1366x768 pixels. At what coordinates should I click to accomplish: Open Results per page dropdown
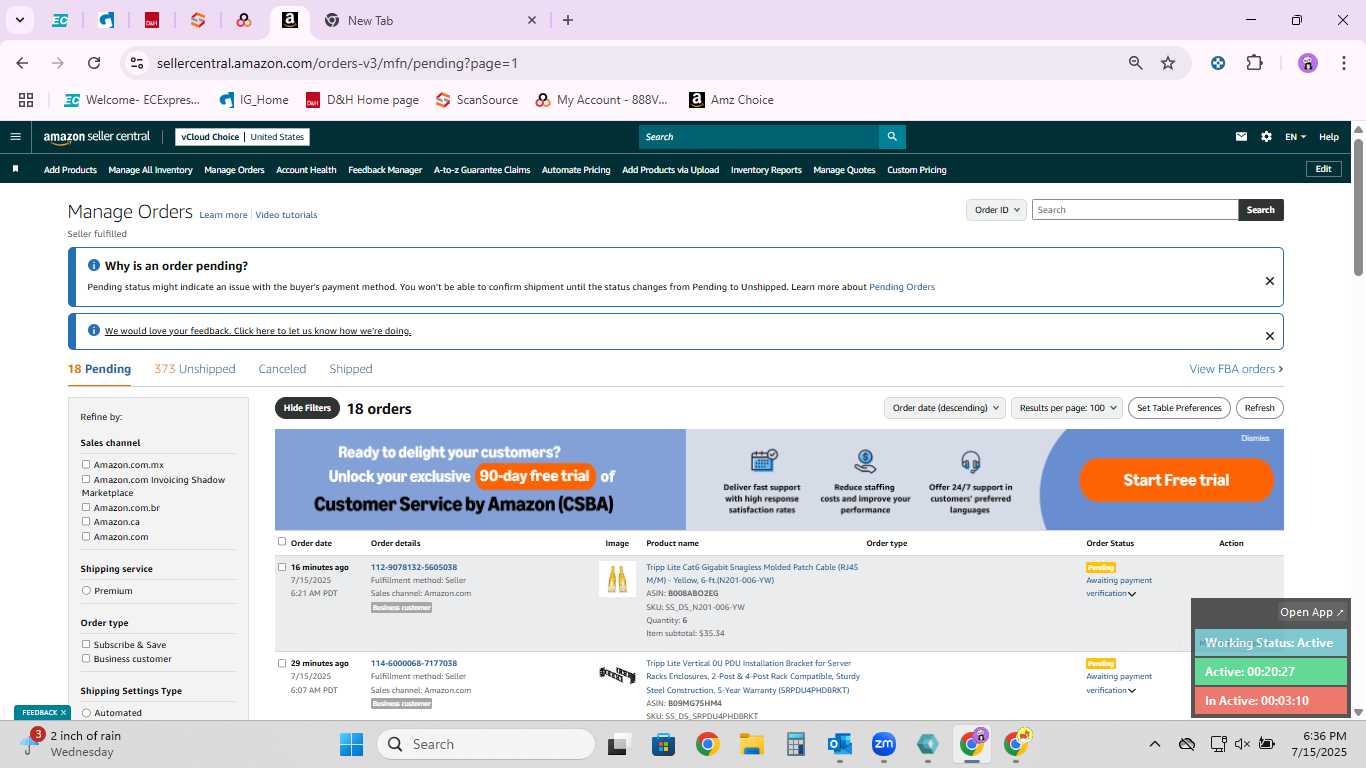[1067, 408]
